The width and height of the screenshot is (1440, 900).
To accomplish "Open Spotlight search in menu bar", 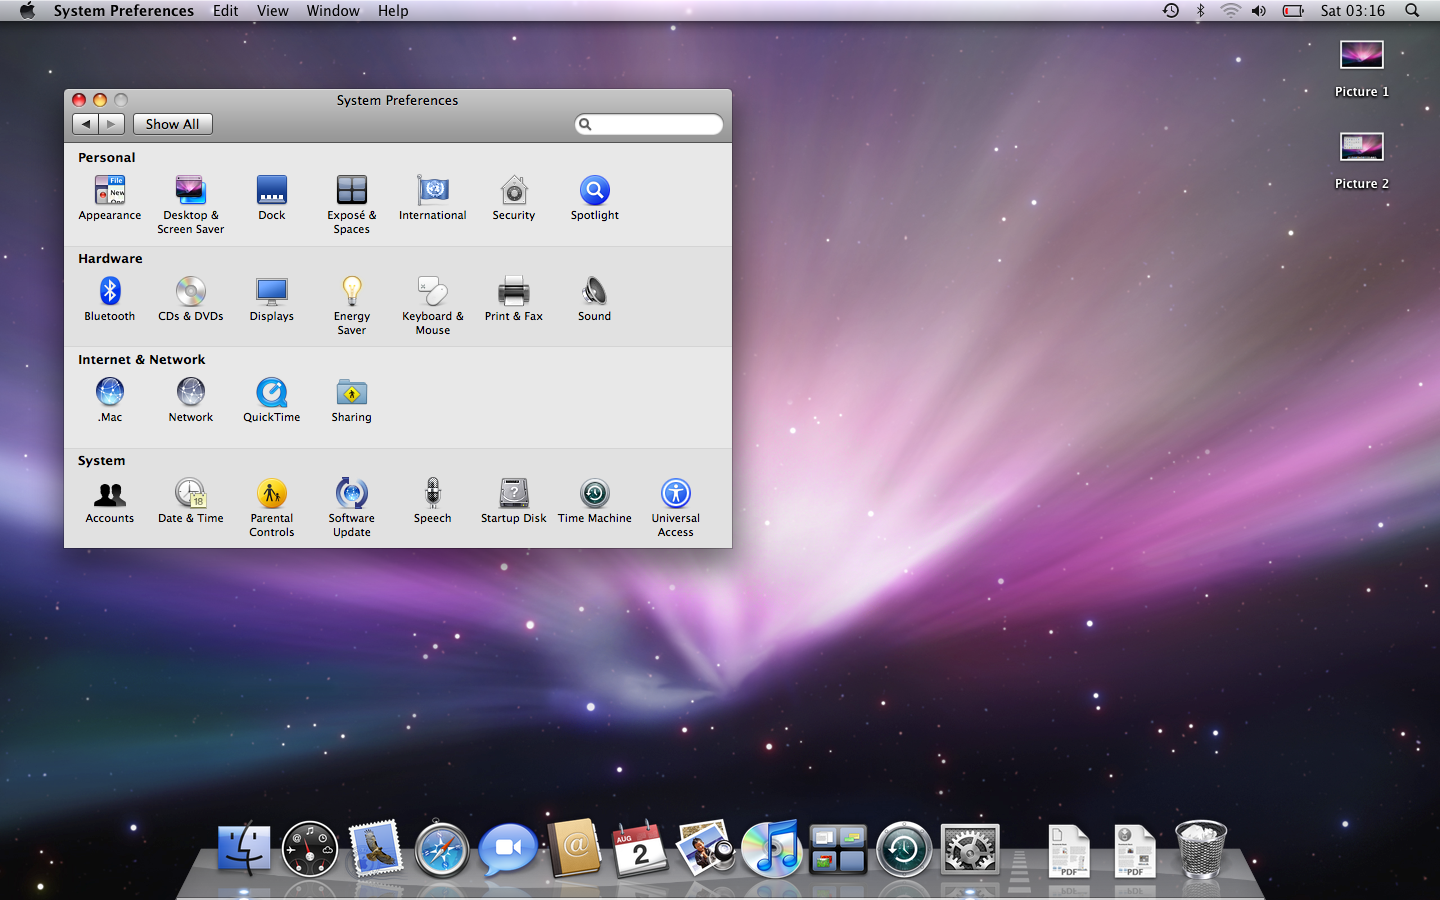I will click(1412, 10).
